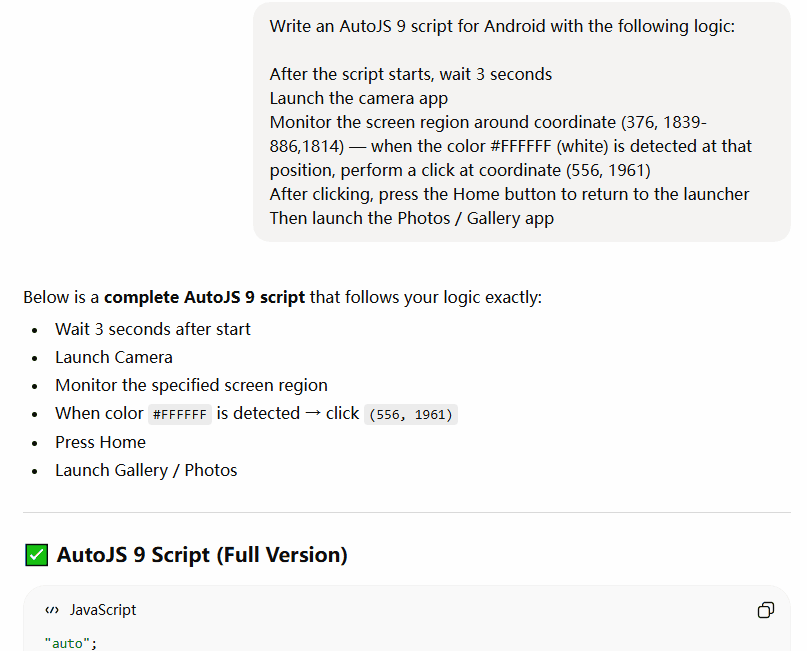
Task: Click the Press Home bullet item
Action: tap(100, 442)
